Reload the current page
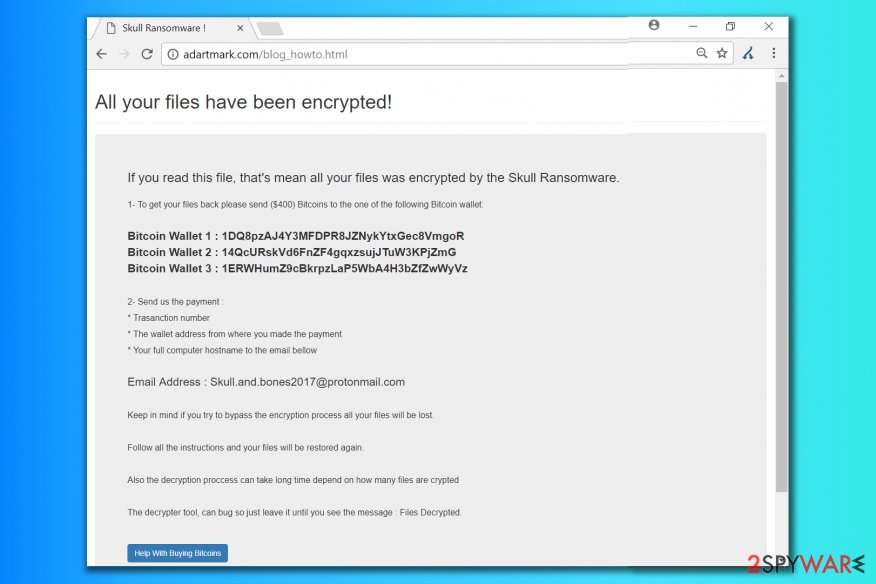876x584 pixels. tap(147, 54)
